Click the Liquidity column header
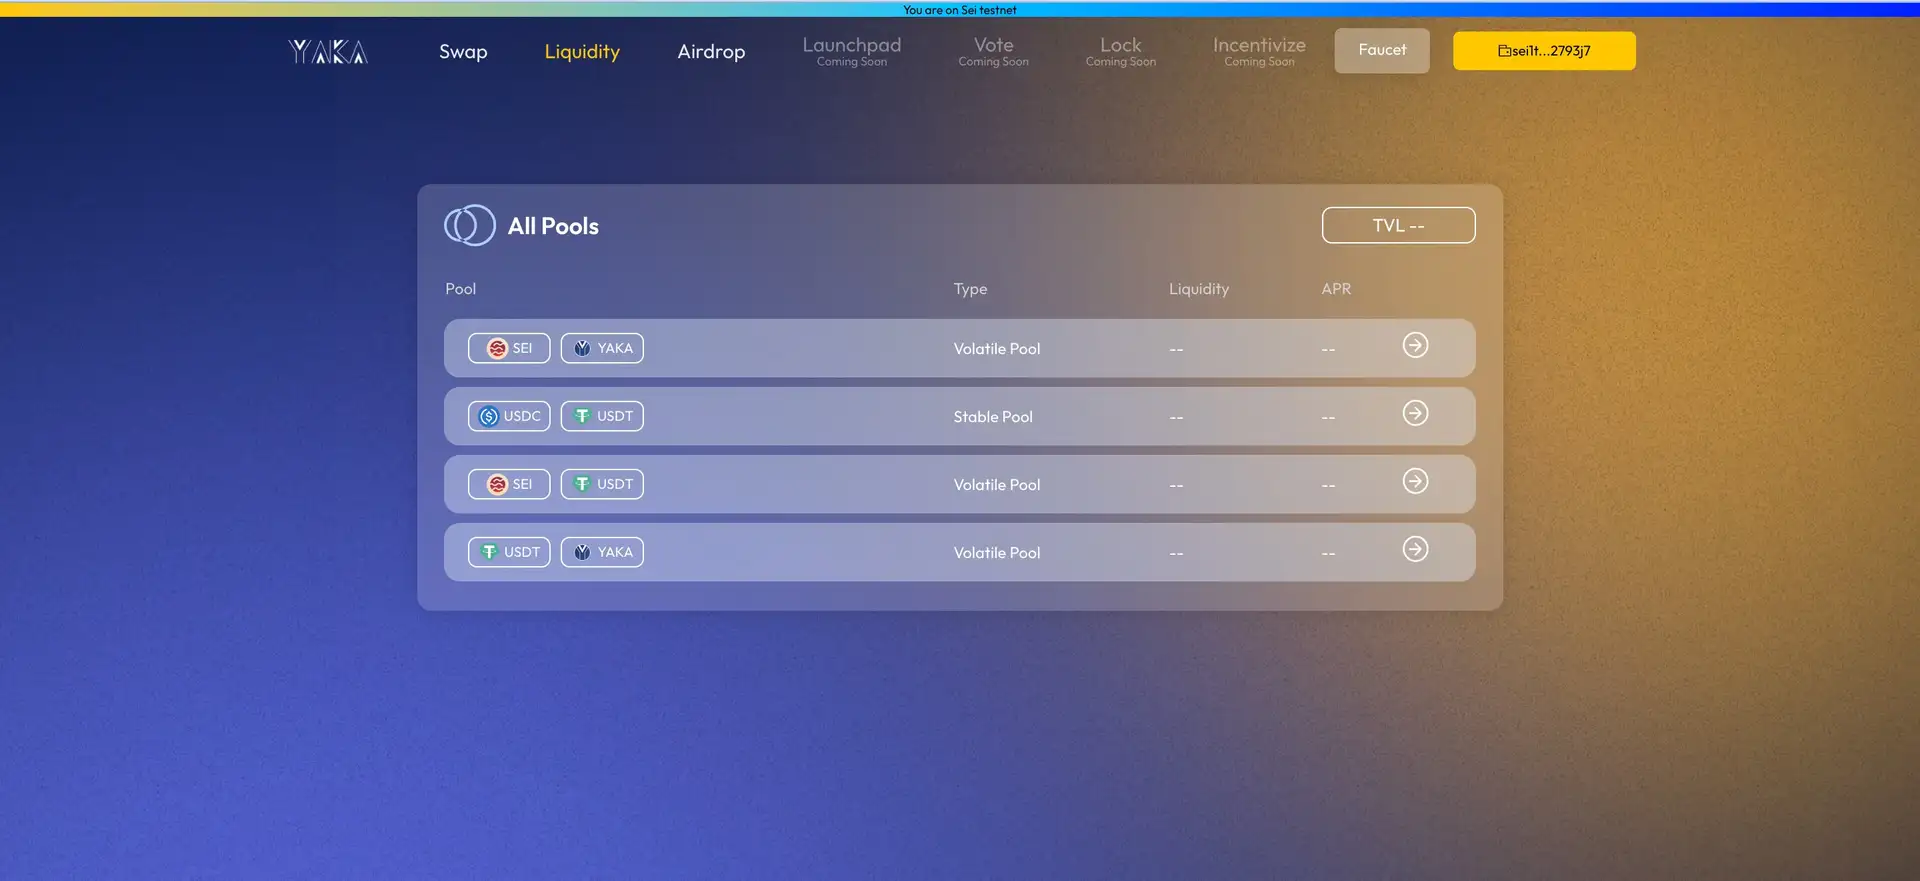1920x881 pixels. pyautogui.click(x=1199, y=289)
